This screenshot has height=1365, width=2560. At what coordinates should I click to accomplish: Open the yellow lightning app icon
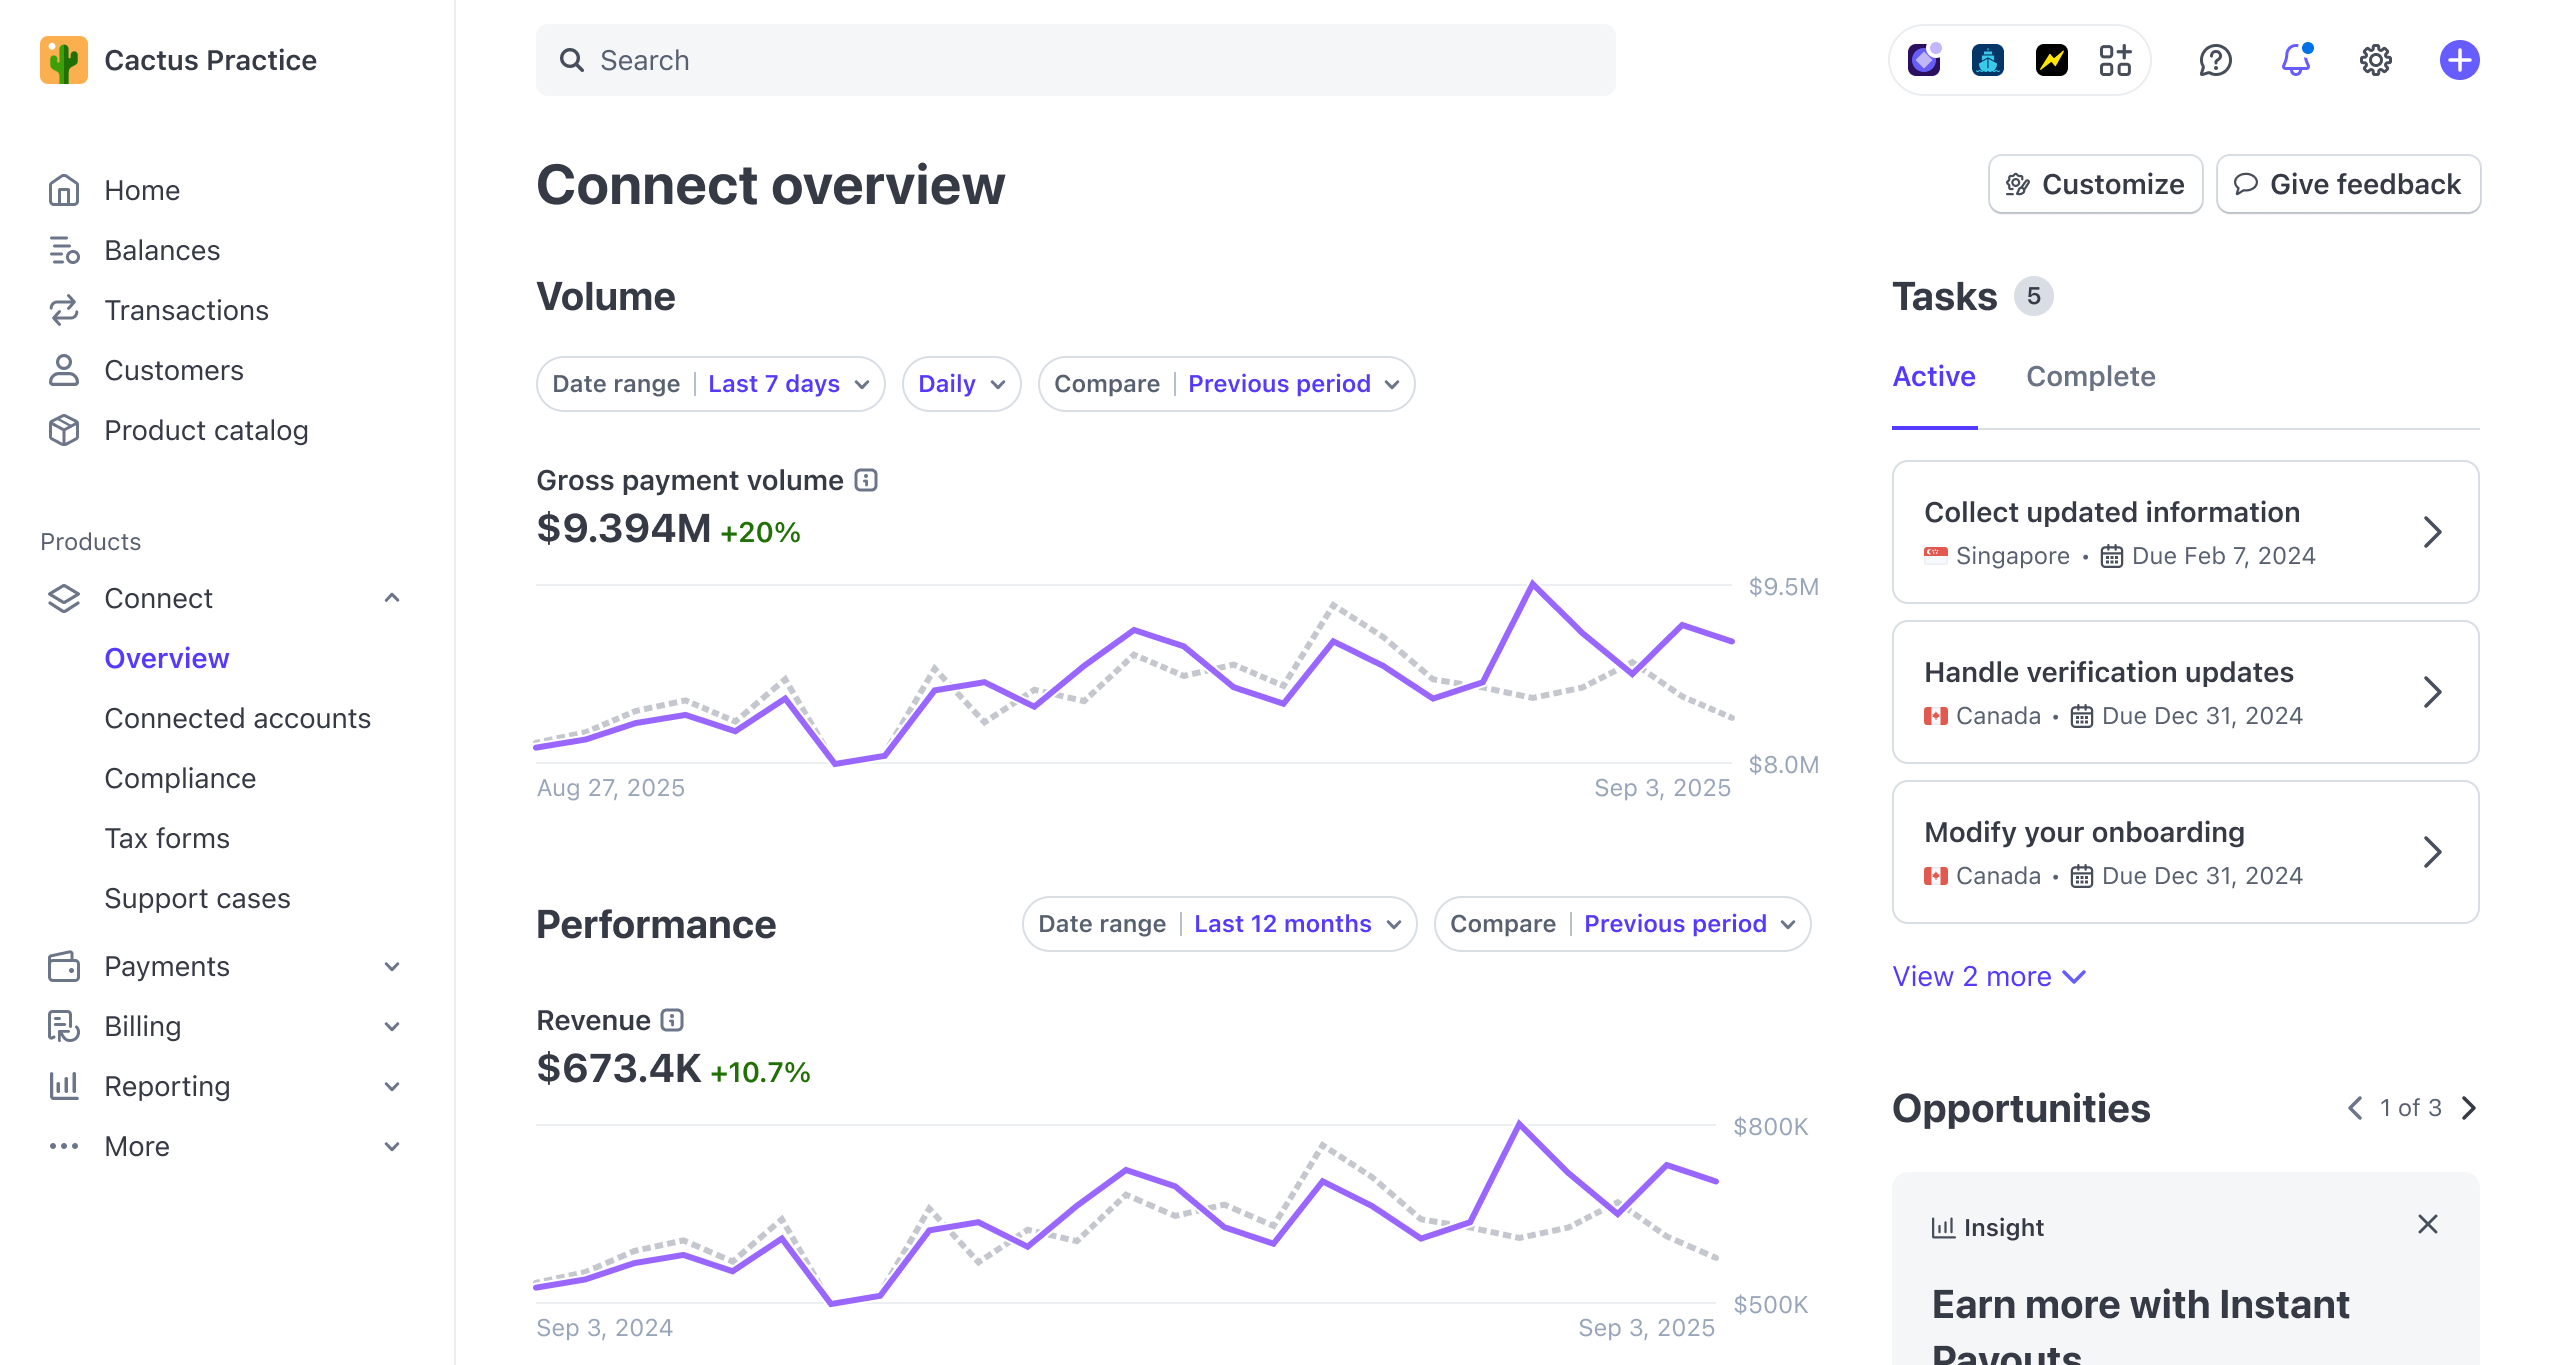pyautogui.click(x=2051, y=60)
